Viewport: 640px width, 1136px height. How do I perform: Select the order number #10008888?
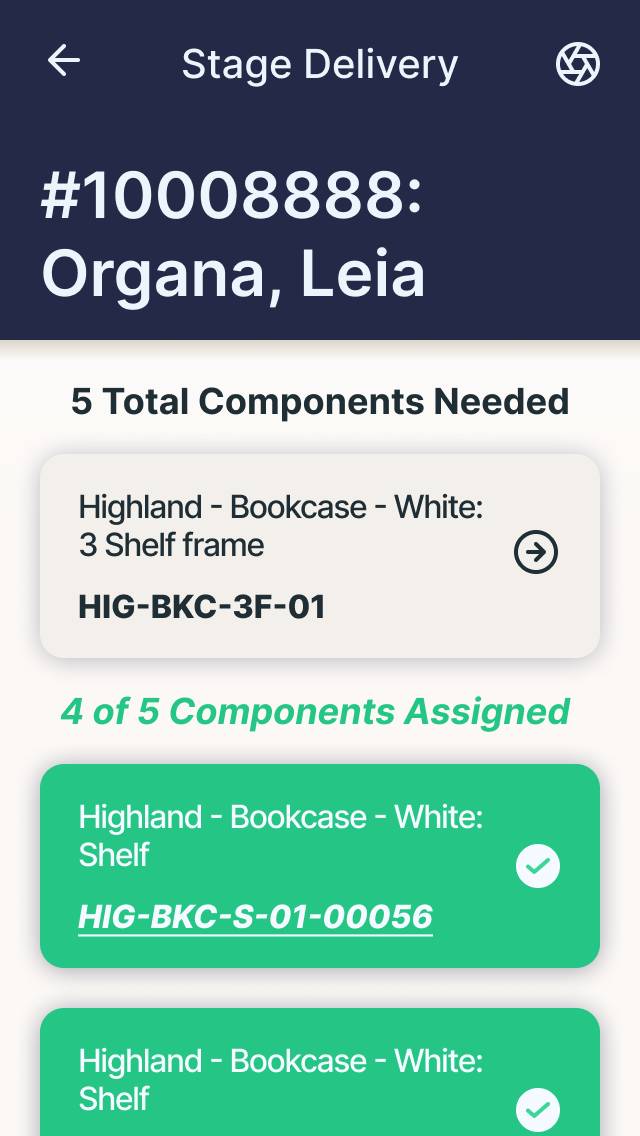[x=232, y=195]
